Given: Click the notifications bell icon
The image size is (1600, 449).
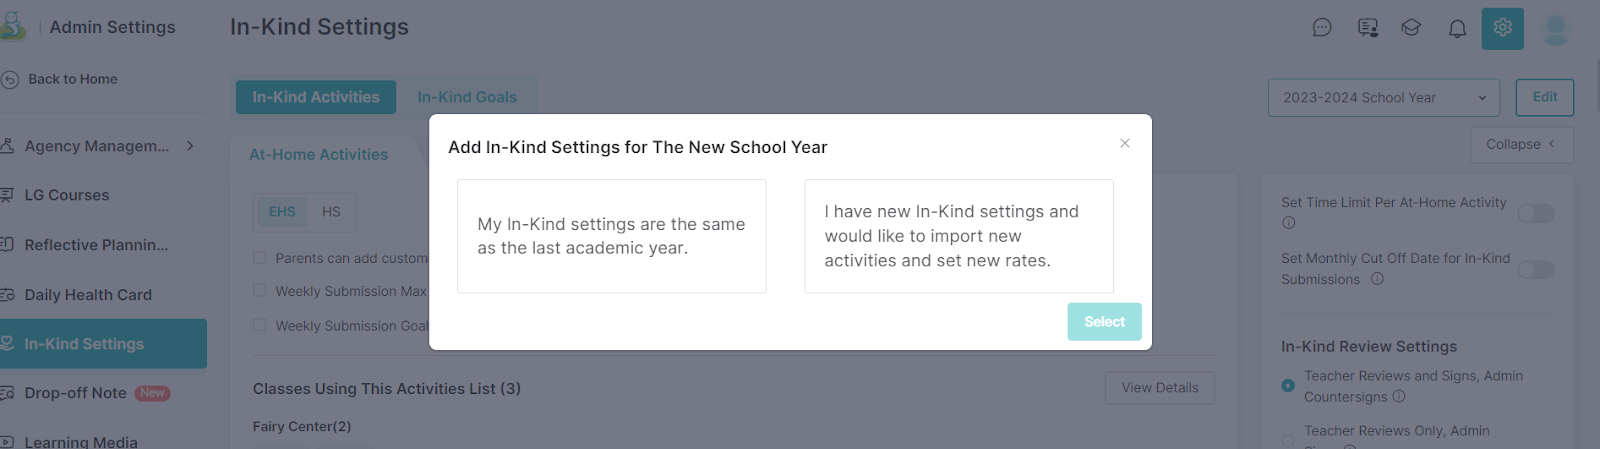Looking at the screenshot, I should pyautogui.click(x=1457, y=28).
